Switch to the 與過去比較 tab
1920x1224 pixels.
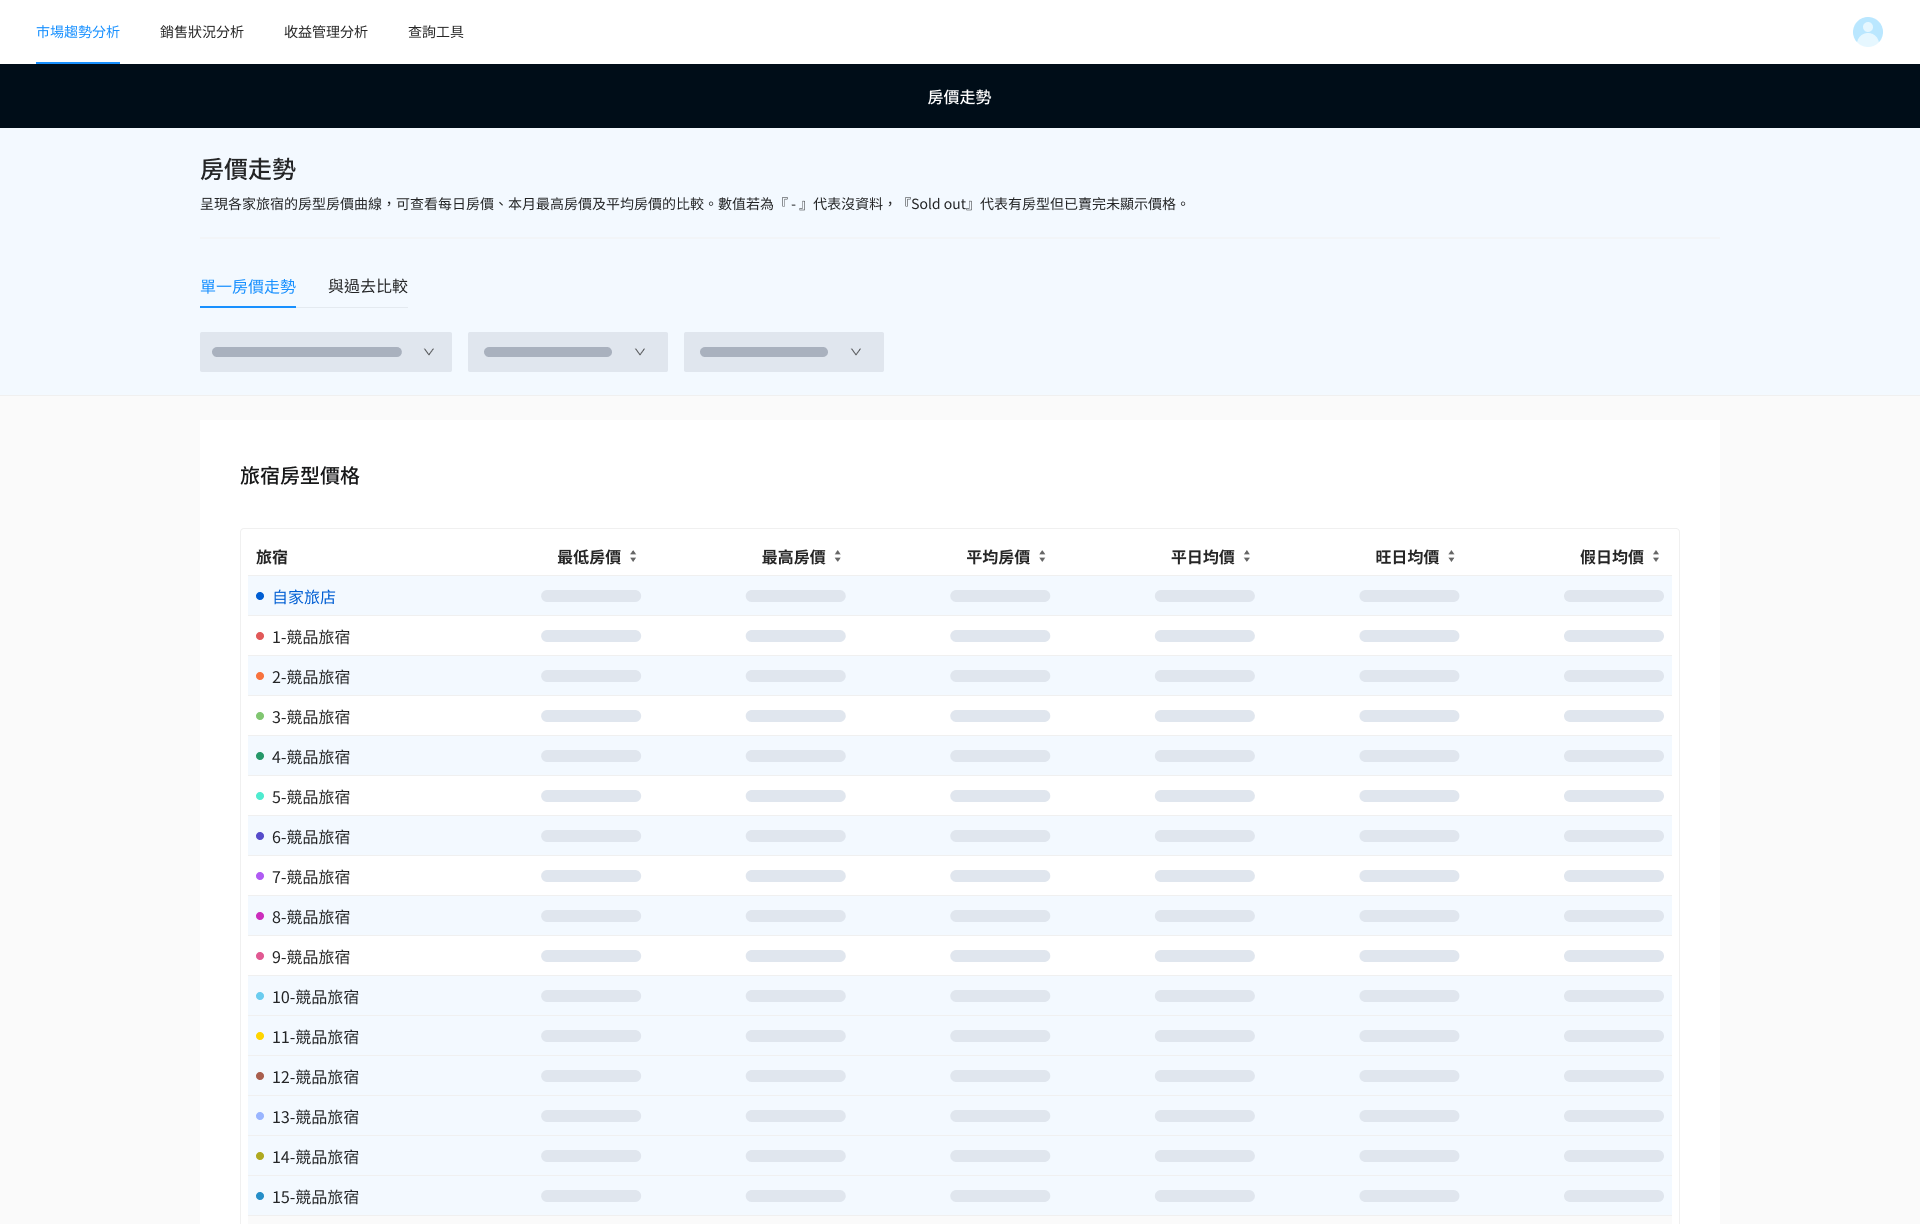(368, 286)
